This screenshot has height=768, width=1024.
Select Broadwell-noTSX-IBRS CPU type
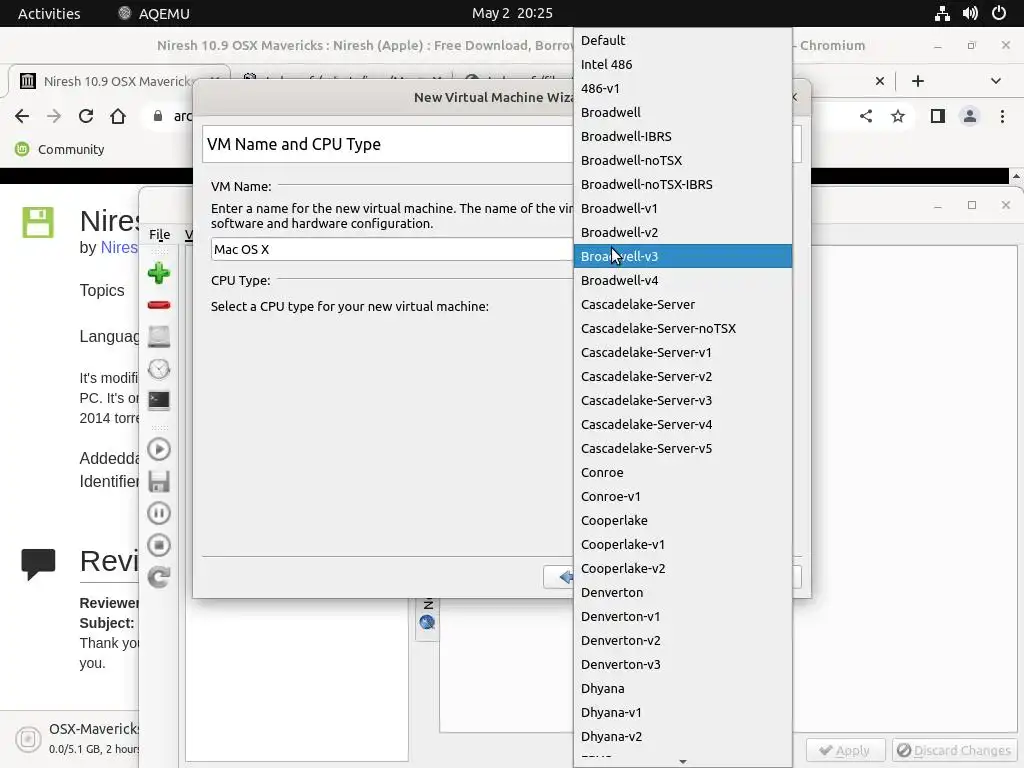pyautogui.click(x=682, y=184)
